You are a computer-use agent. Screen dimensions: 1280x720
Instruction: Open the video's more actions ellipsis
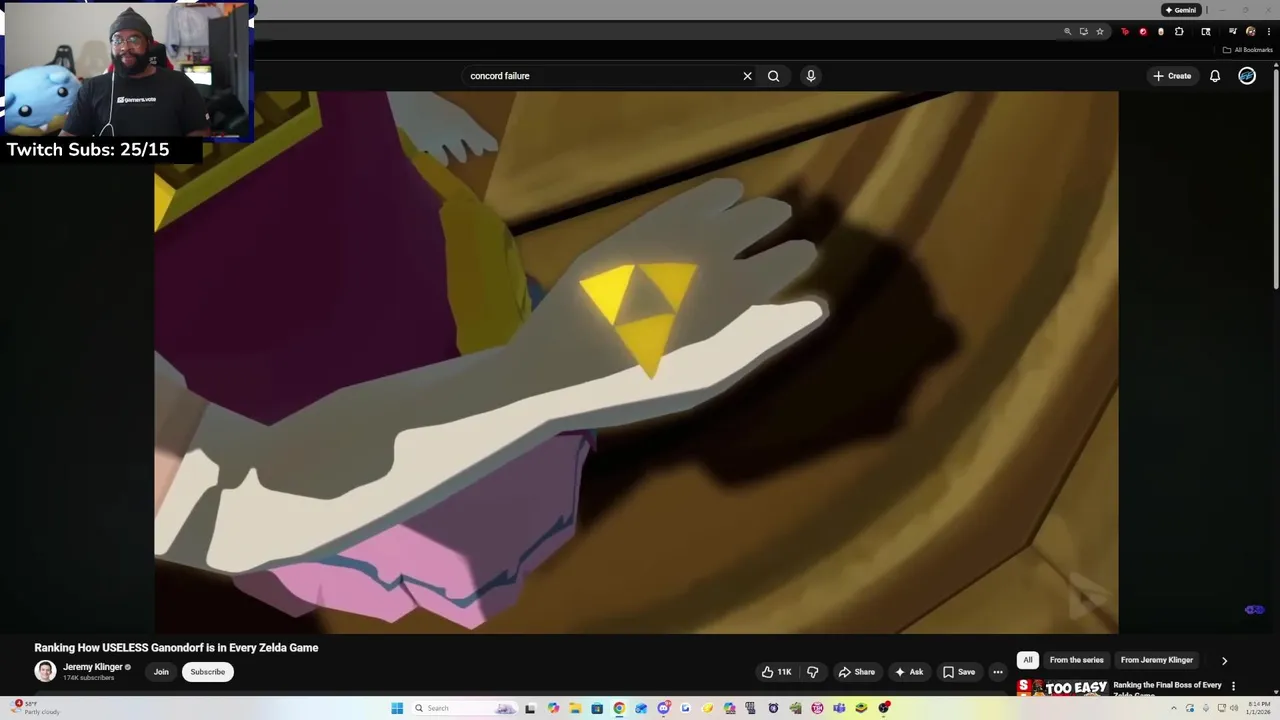pos(997,672)
